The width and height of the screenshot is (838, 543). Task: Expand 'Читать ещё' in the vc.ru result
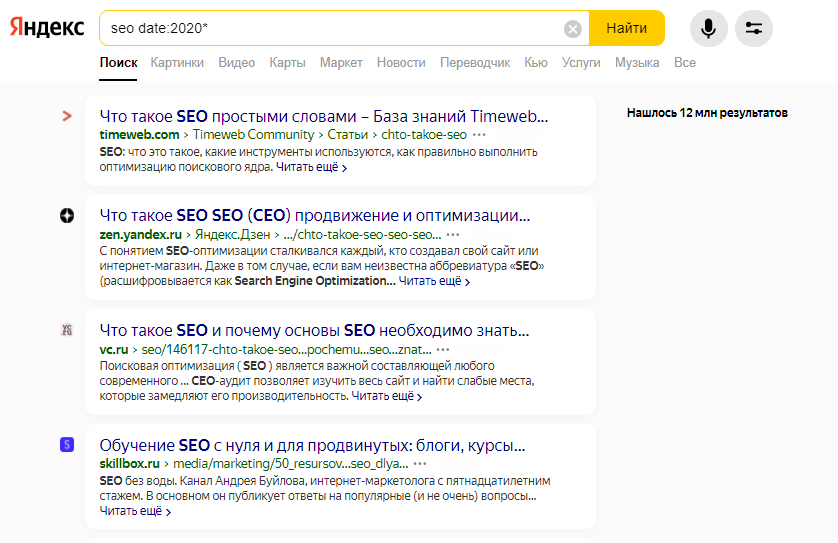(x=387, y=396)
